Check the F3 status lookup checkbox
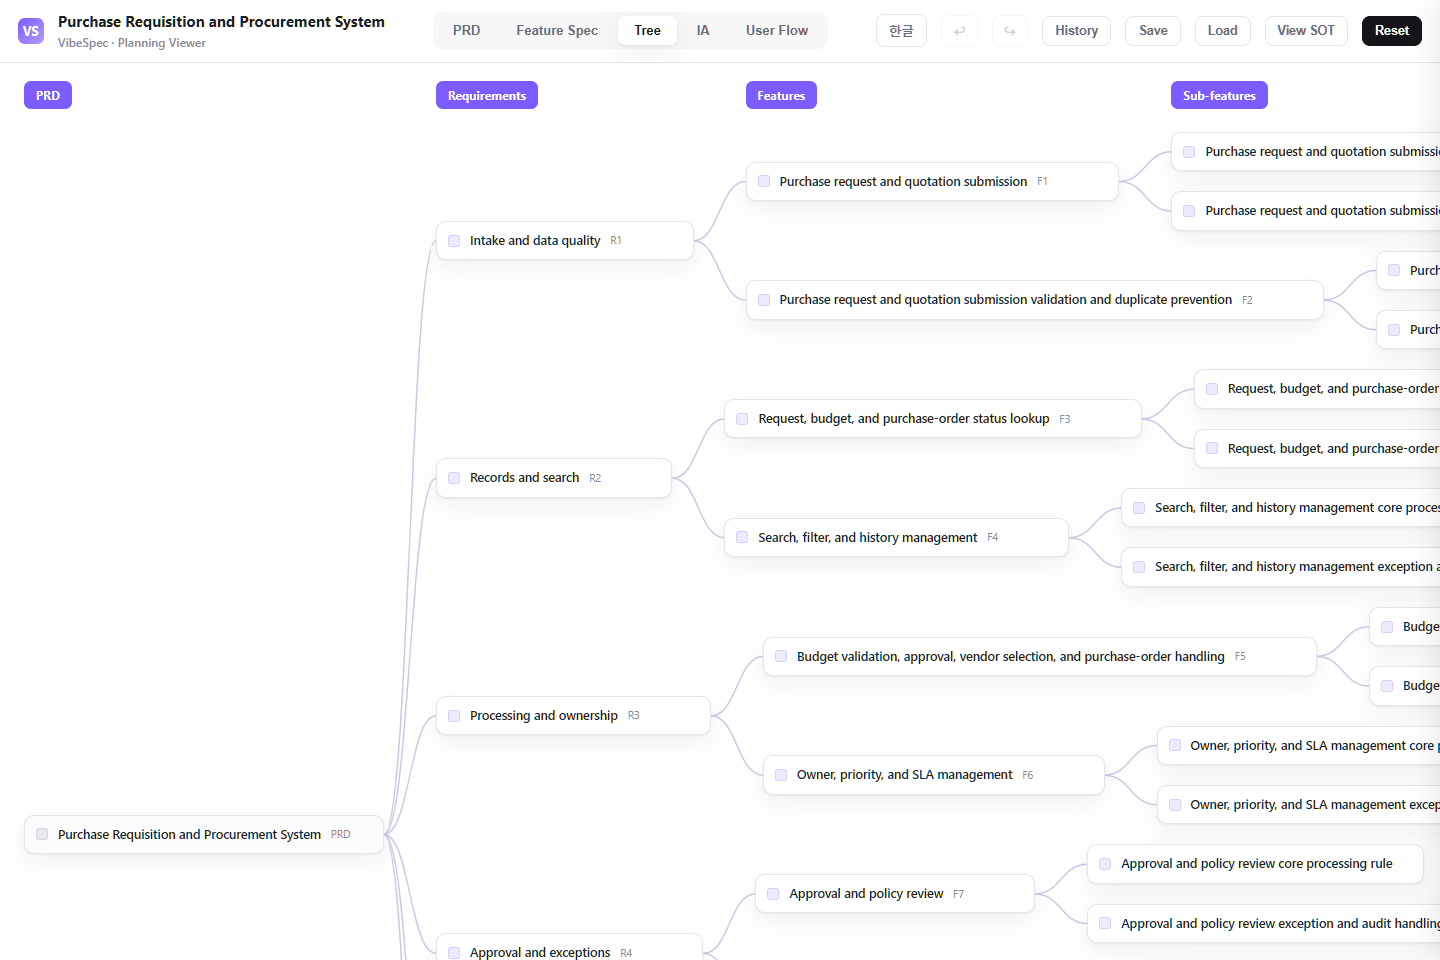1440x960 pixels. [742, 419]
